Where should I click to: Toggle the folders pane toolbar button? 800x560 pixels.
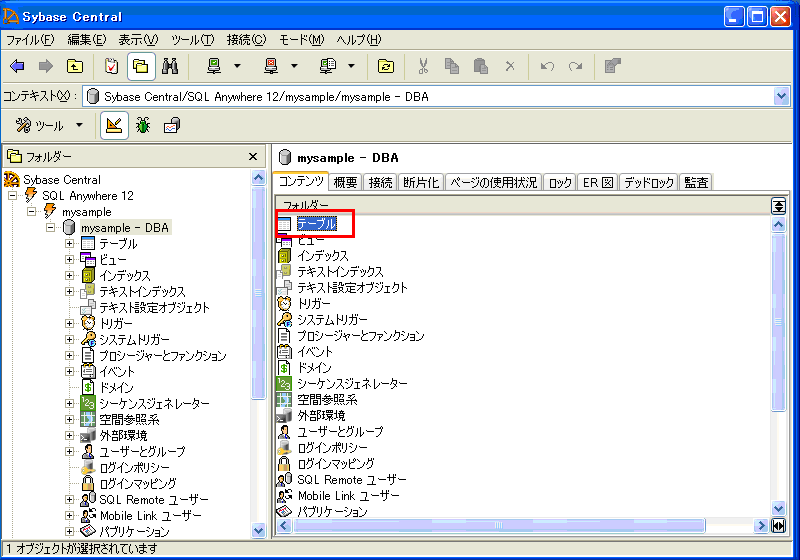pos(141,67)
